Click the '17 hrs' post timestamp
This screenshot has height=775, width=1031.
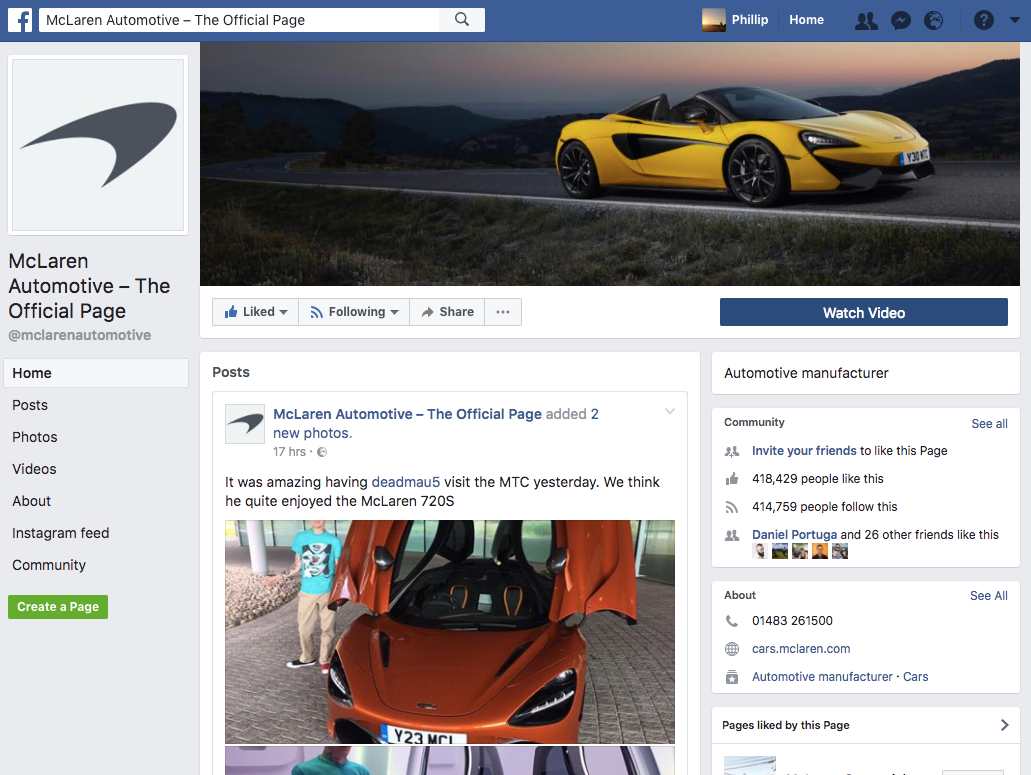coord(289,452)
